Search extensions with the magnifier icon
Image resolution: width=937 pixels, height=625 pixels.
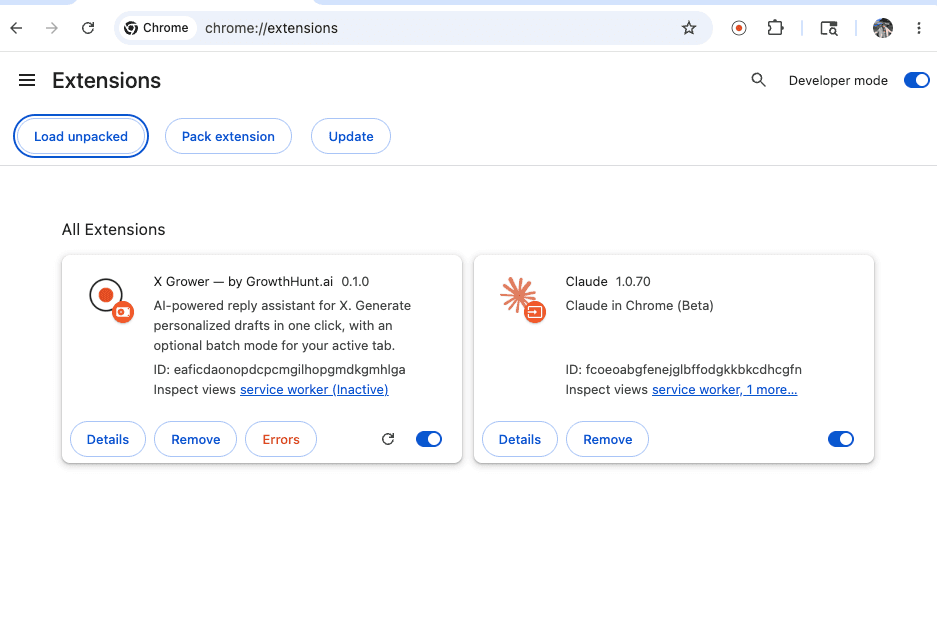pos(758,80)
